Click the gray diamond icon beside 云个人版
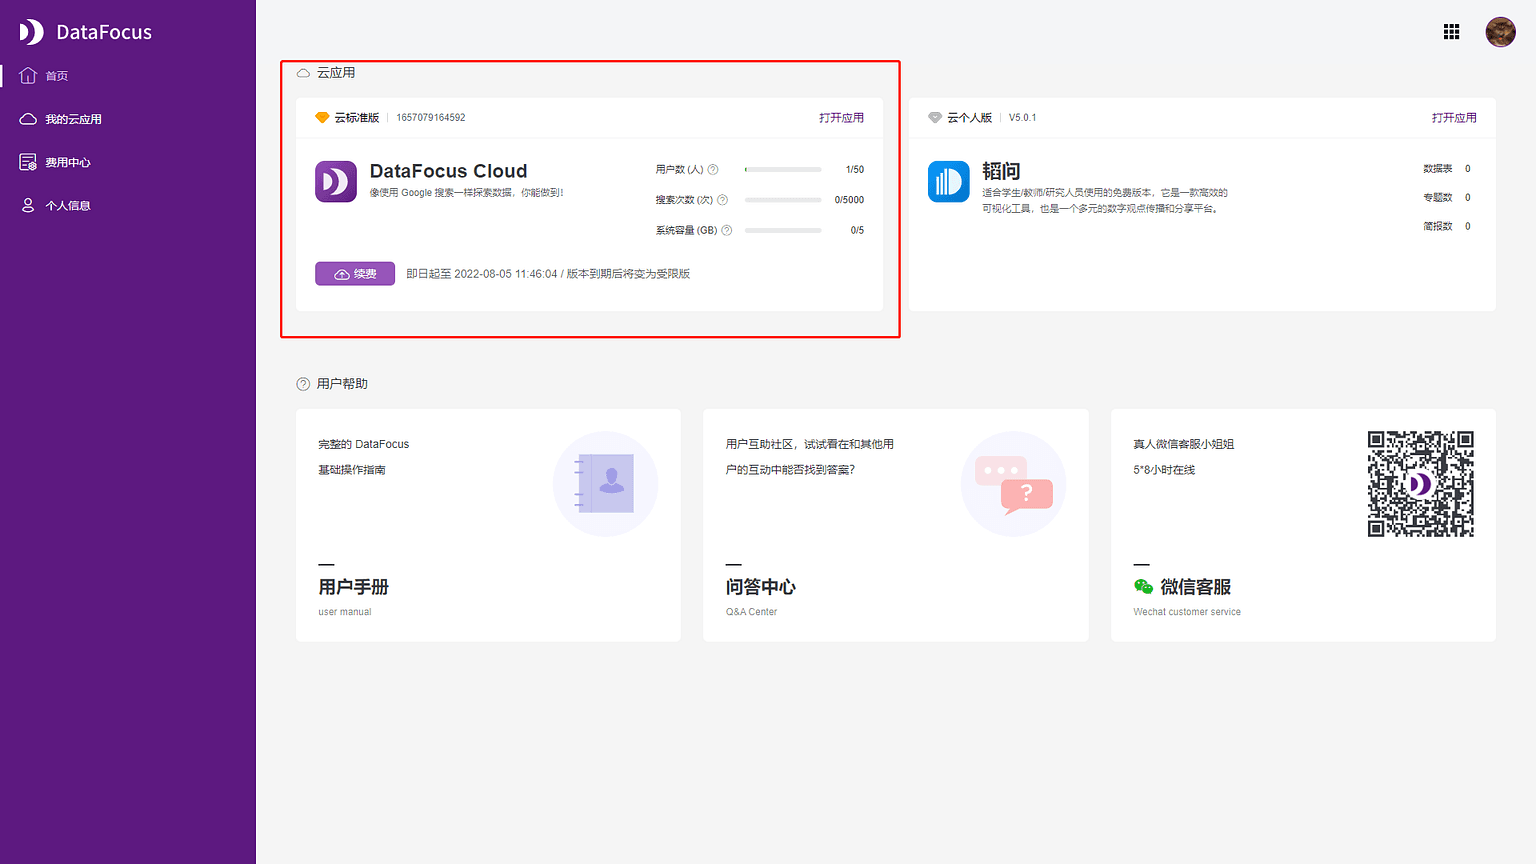This screenshot has height=864, width=1536. coord(935,117)
